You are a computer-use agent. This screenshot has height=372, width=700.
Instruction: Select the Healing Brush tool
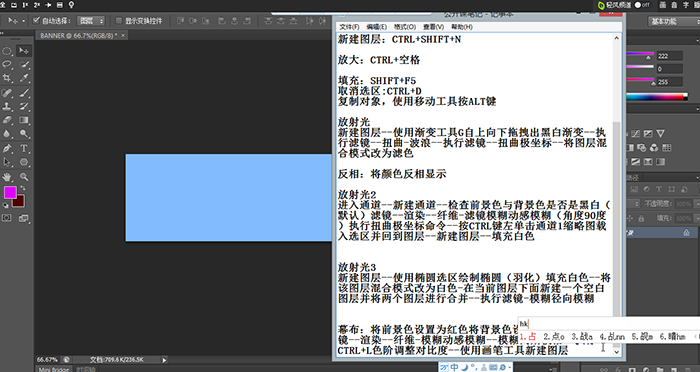point(7,93)
